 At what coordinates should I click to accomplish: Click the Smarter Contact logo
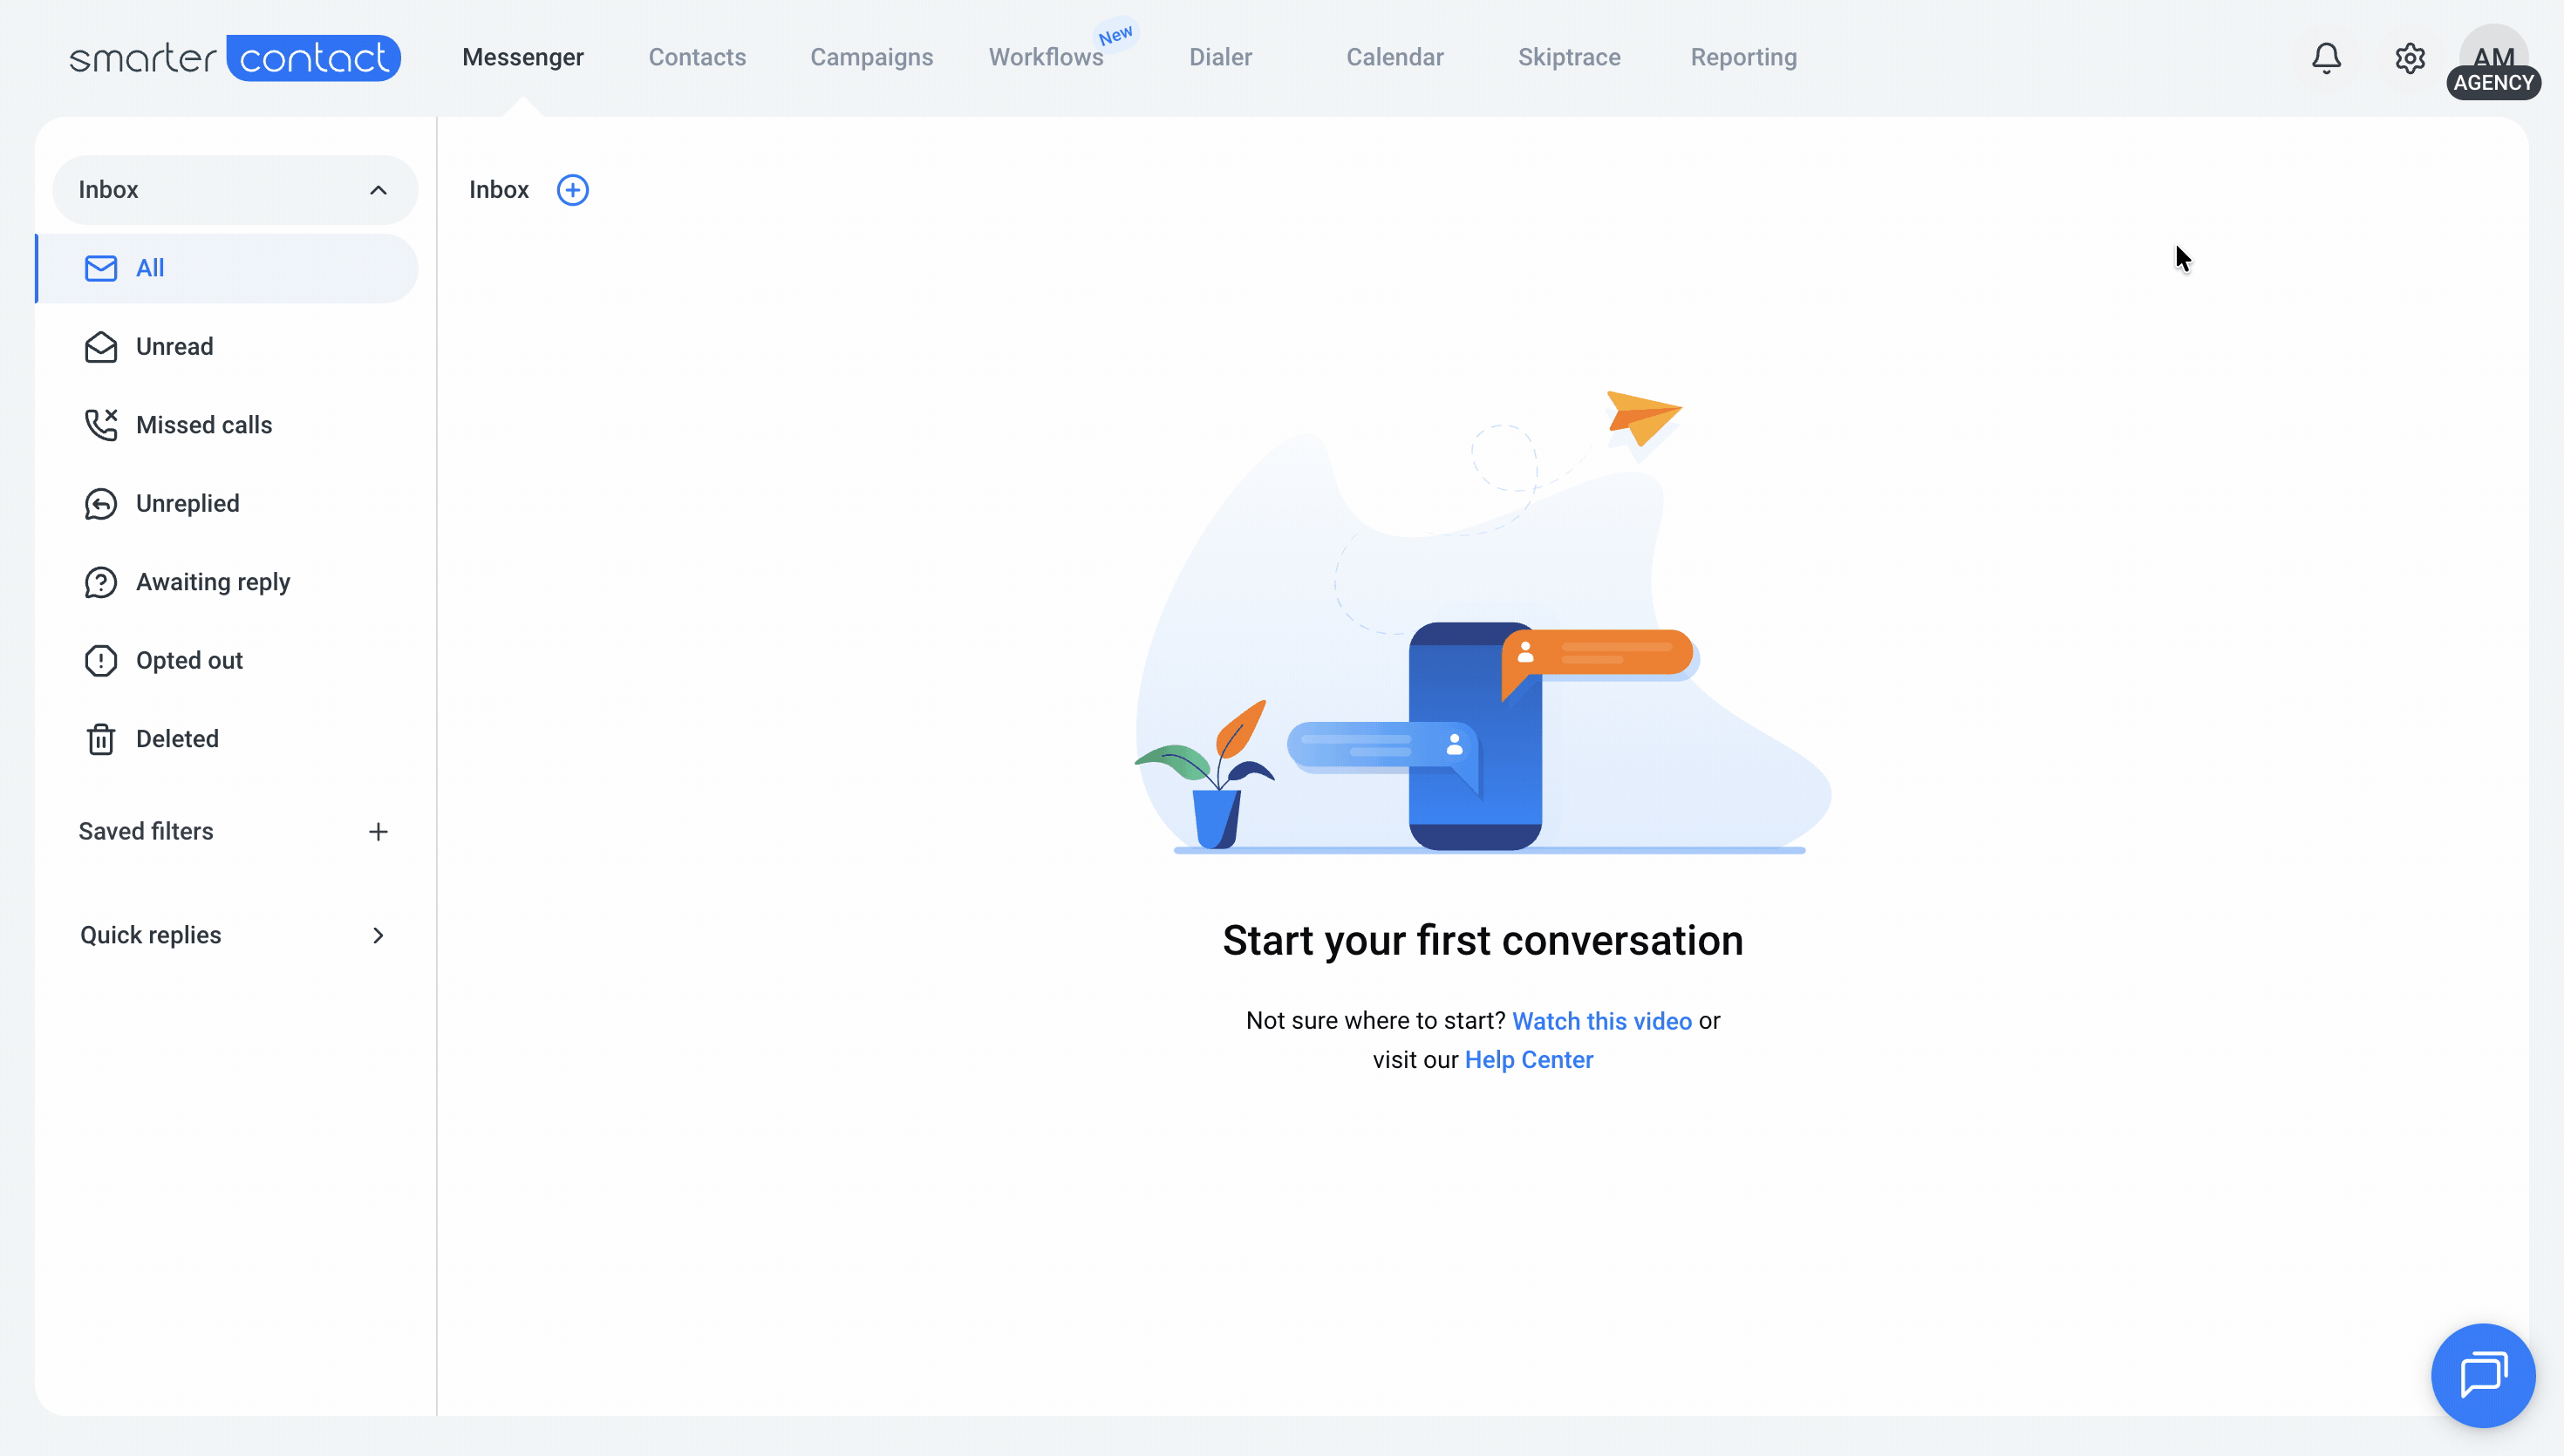pos(234,58)
